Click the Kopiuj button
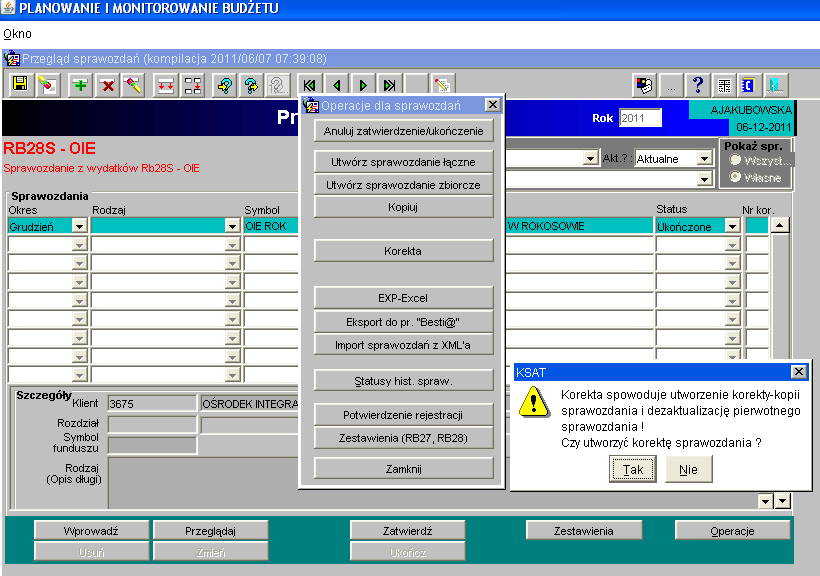Screen dimensions: 820x576 click(403, 207)
